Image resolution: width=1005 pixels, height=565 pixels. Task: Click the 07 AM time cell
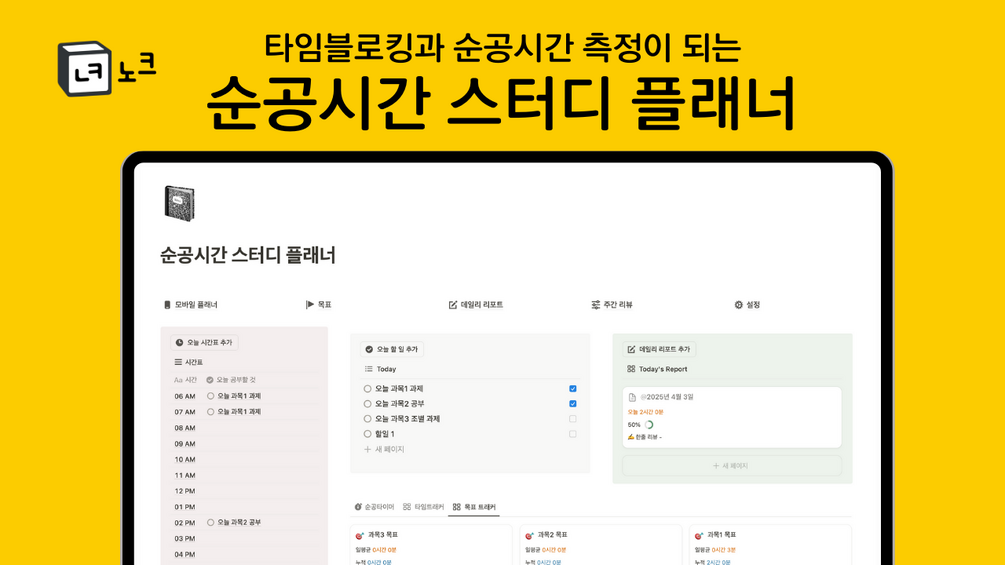pyautogui.click(x=185, y=412)
